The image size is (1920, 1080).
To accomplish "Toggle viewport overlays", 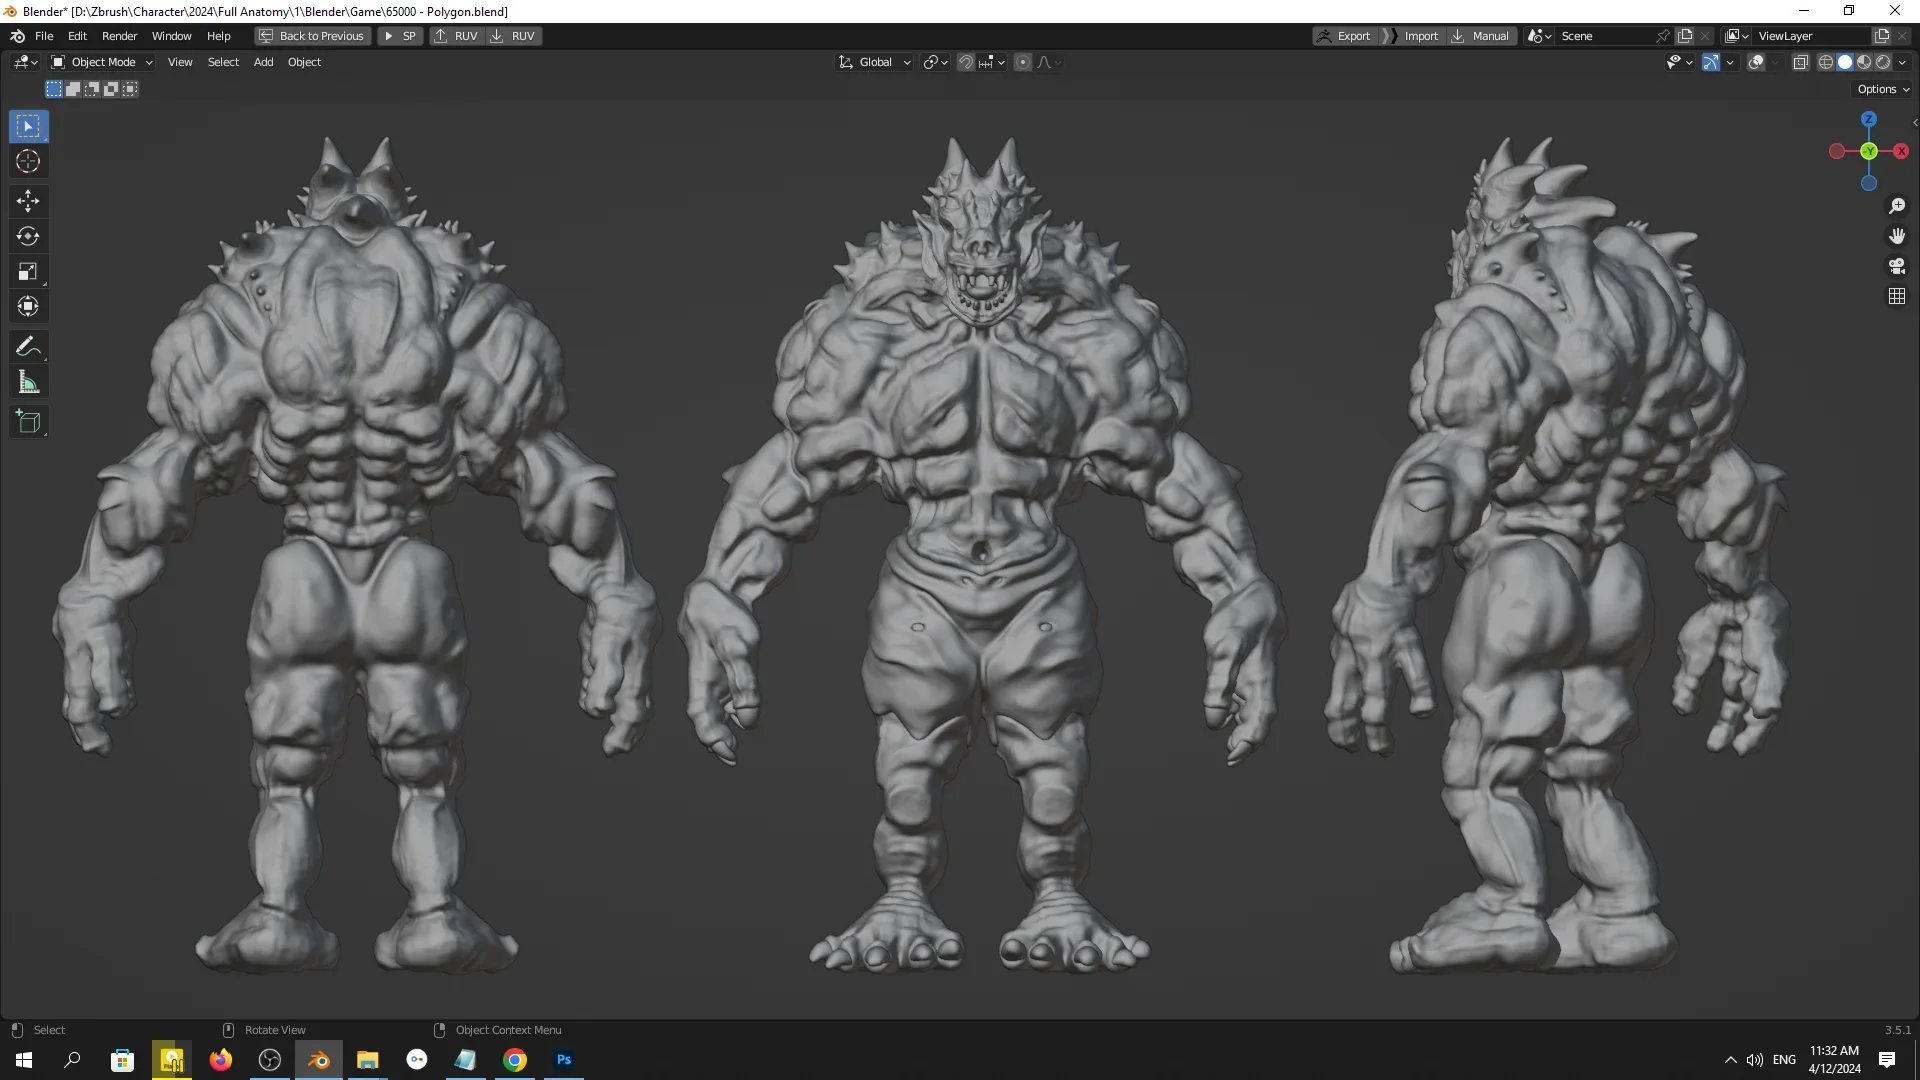I will click(x=1756, y=62).
